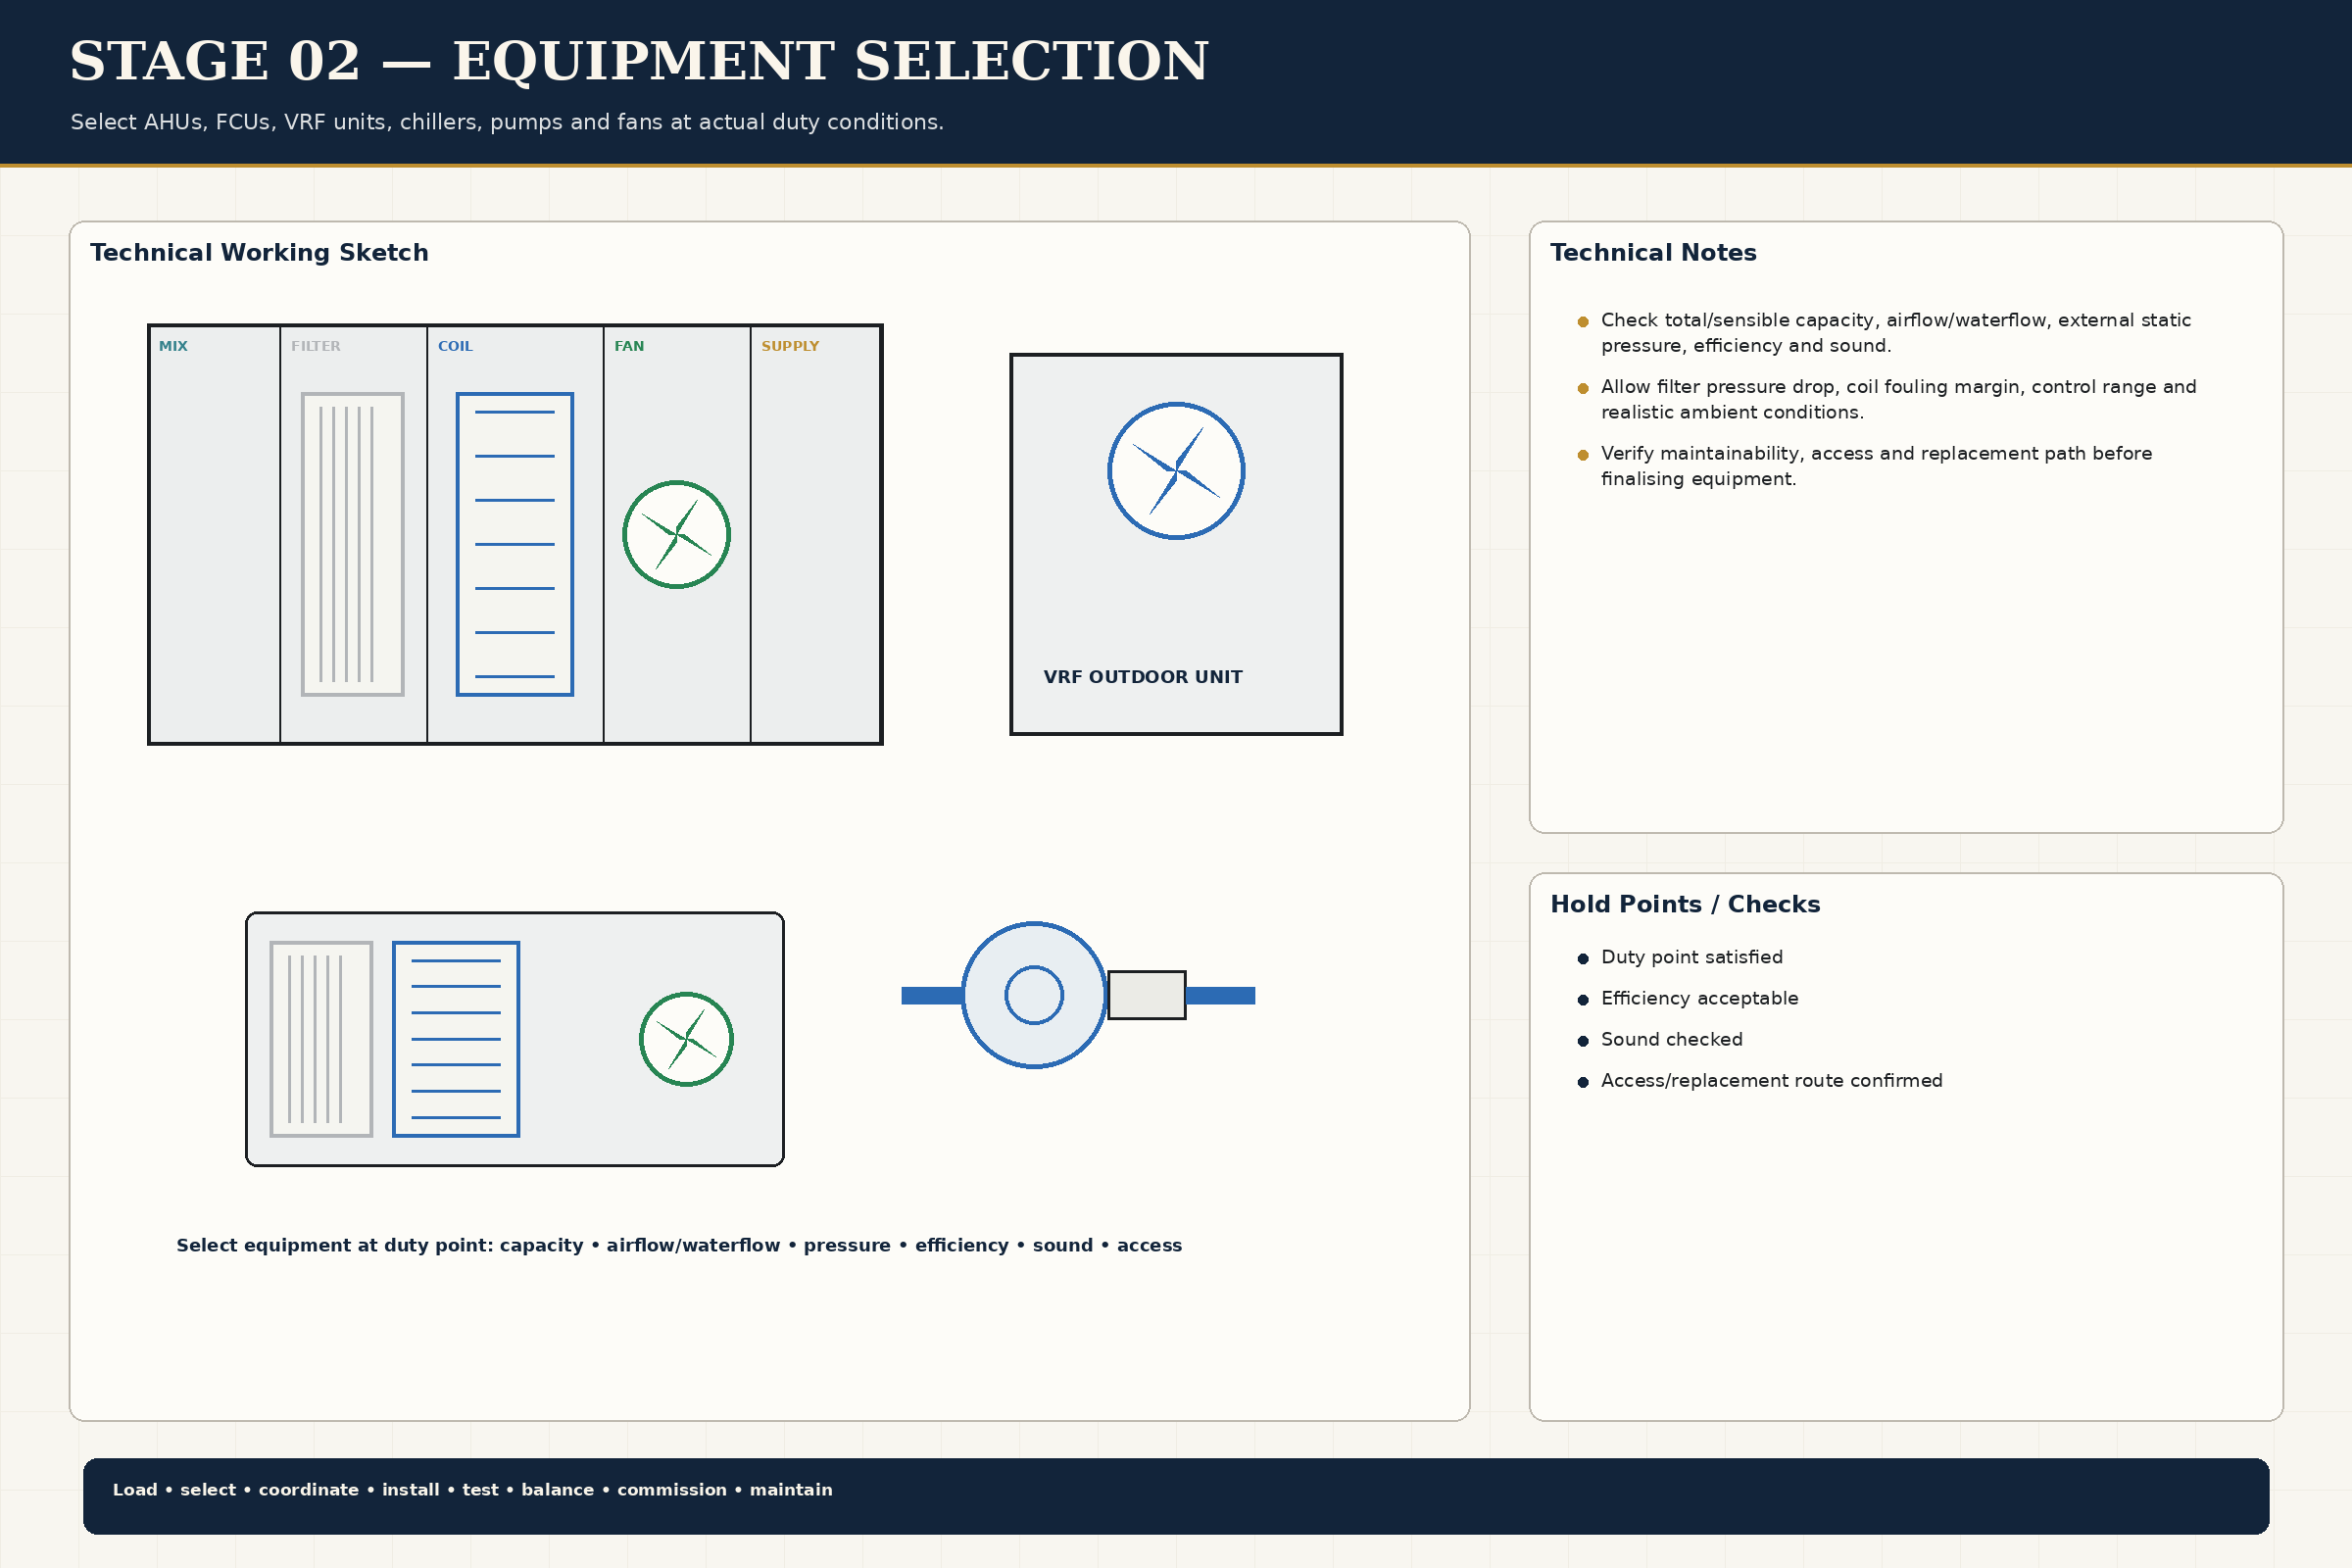The width and height of the screenshot is (2352, 1568).
Task: Click the note about filter pressure drop
Action: click(1899, 399)
